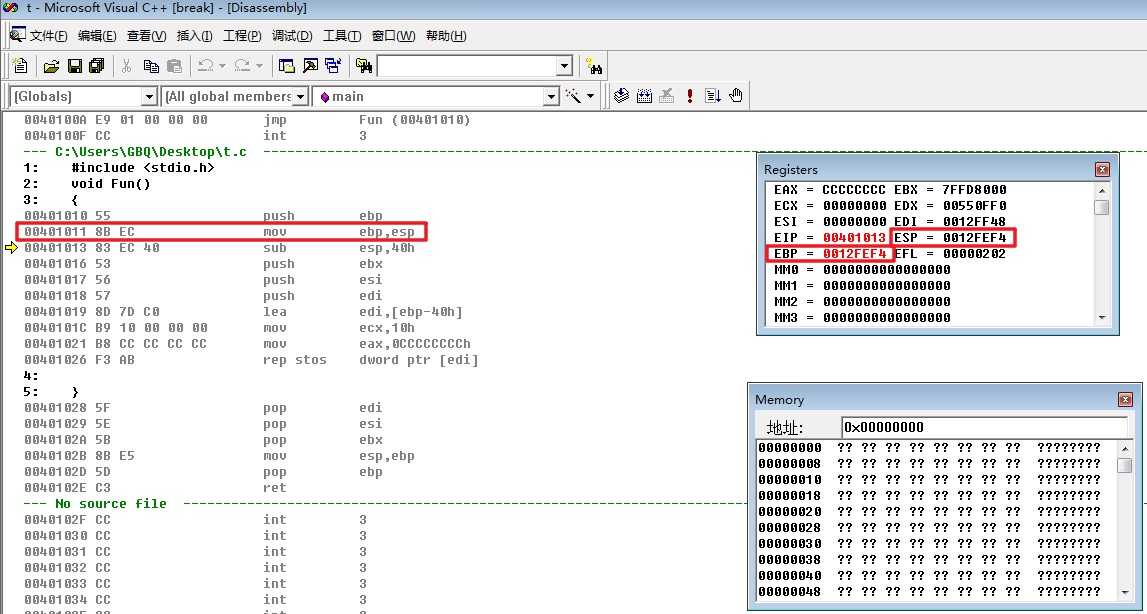This screenshot has width=1147, height=614.
Task: Click the Cut scissors icon
Action: 126,67
